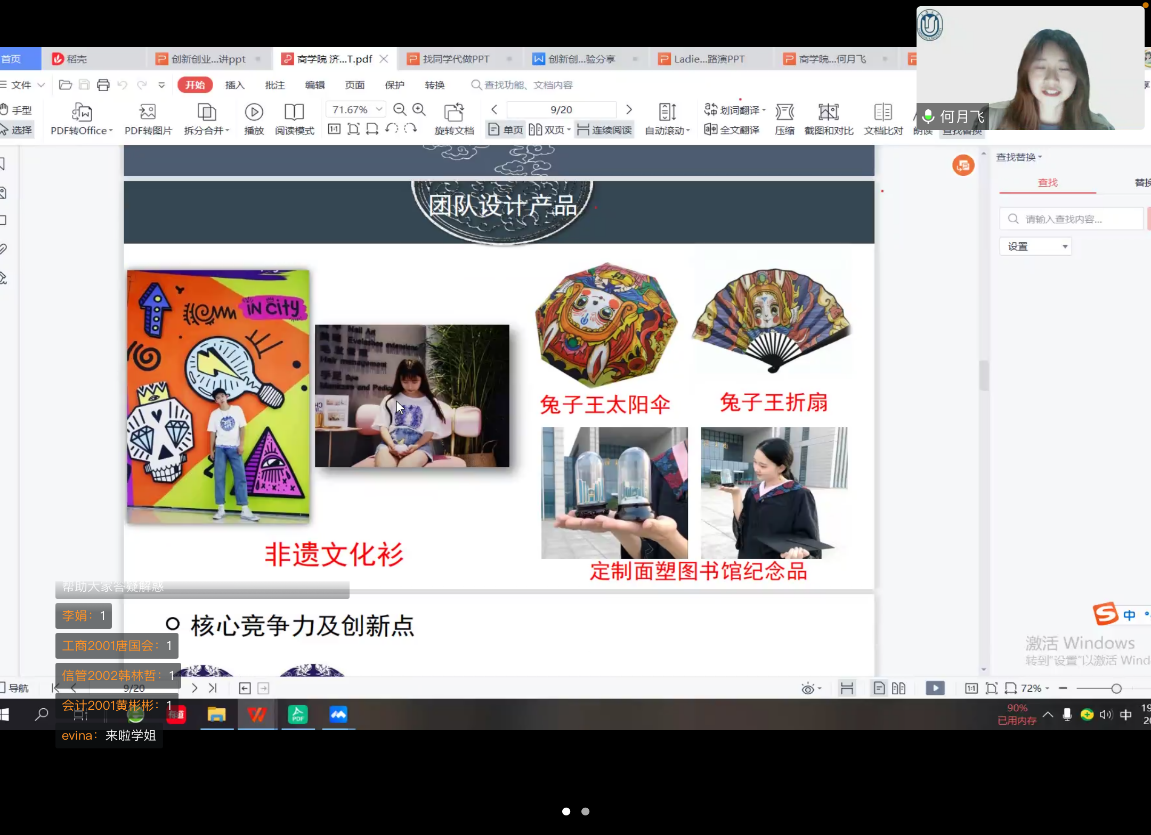Open the 播放 slideshow play icon

click(x=254, y=112)
